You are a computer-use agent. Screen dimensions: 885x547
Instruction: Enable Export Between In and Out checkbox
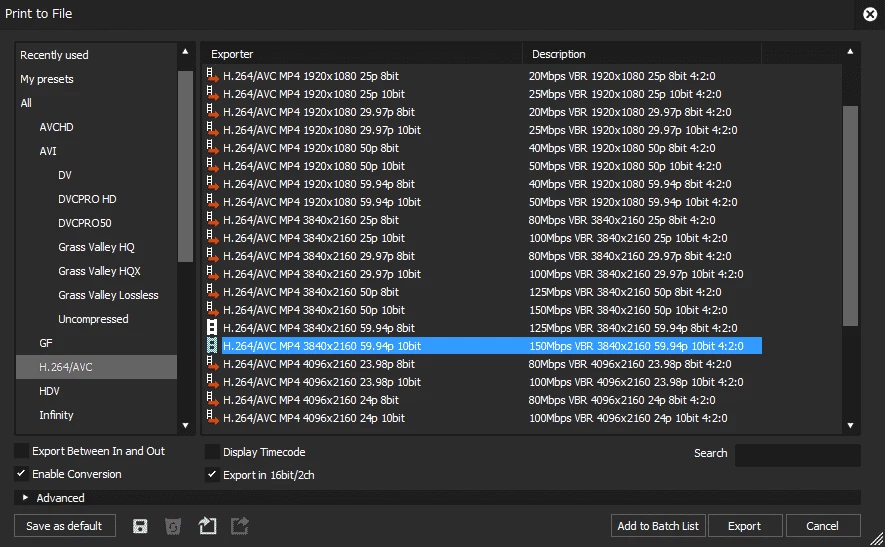pyautogui.click(x=22, y=452)
